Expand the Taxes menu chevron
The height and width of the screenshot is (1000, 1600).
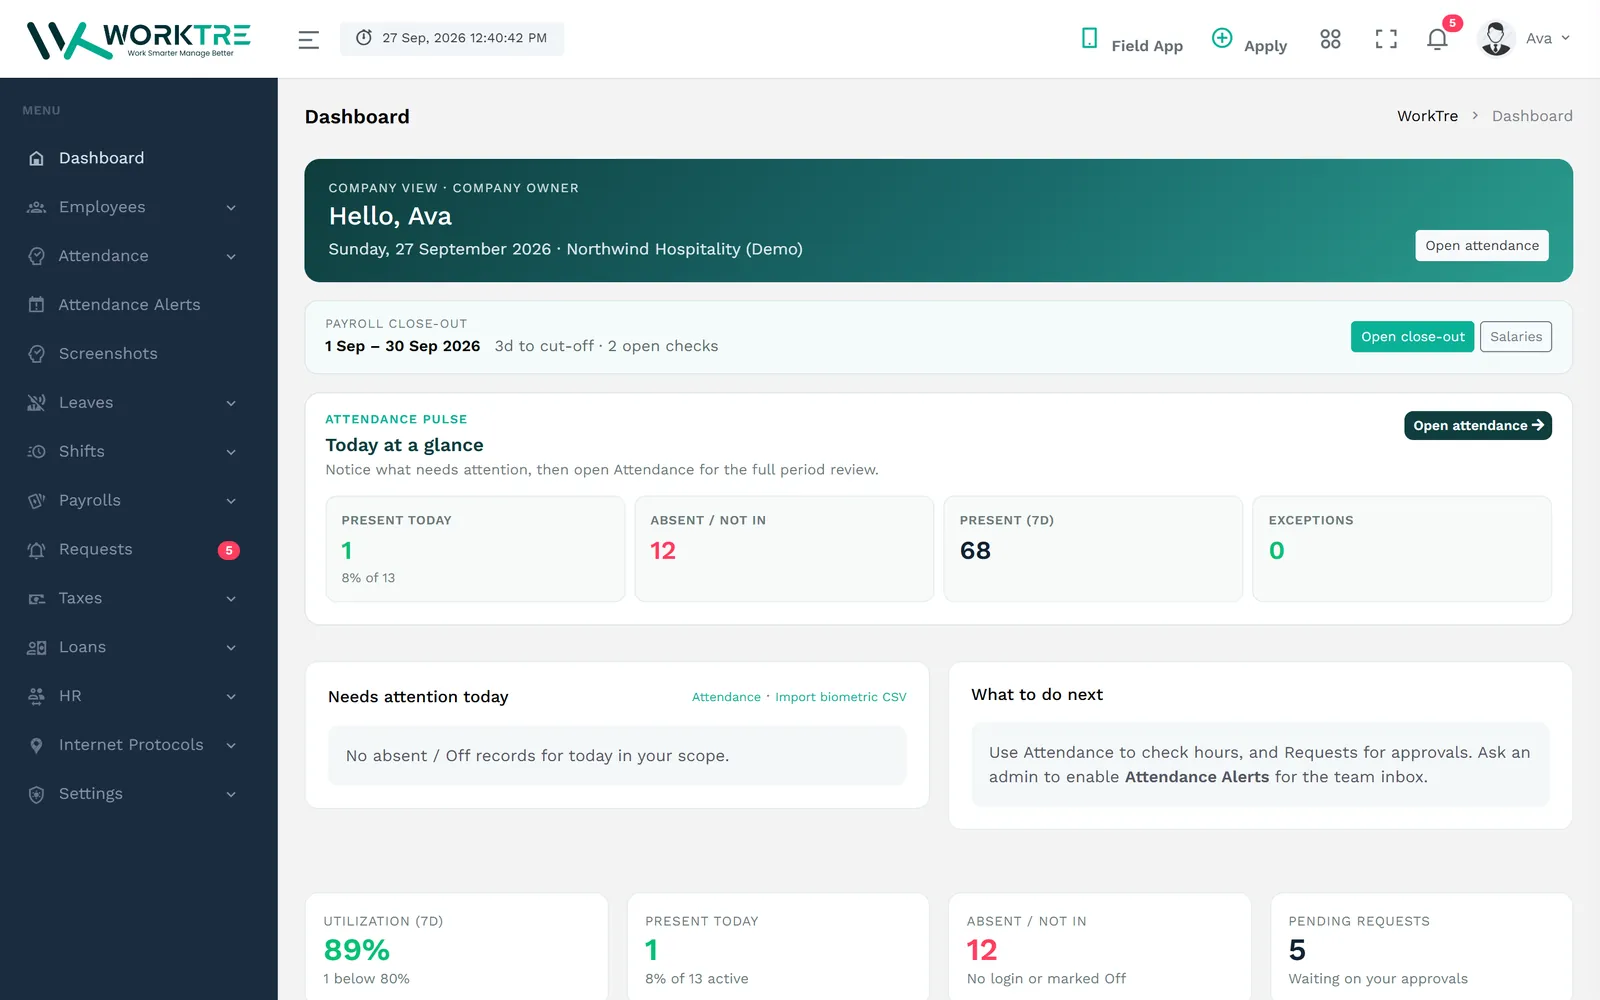231,599
